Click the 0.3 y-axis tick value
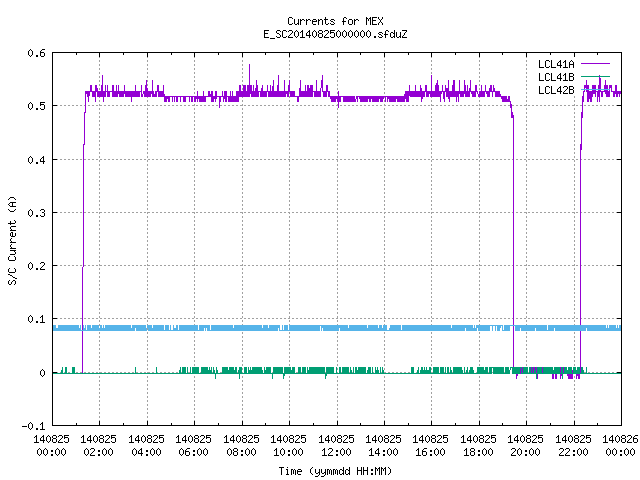 (36, 213)
